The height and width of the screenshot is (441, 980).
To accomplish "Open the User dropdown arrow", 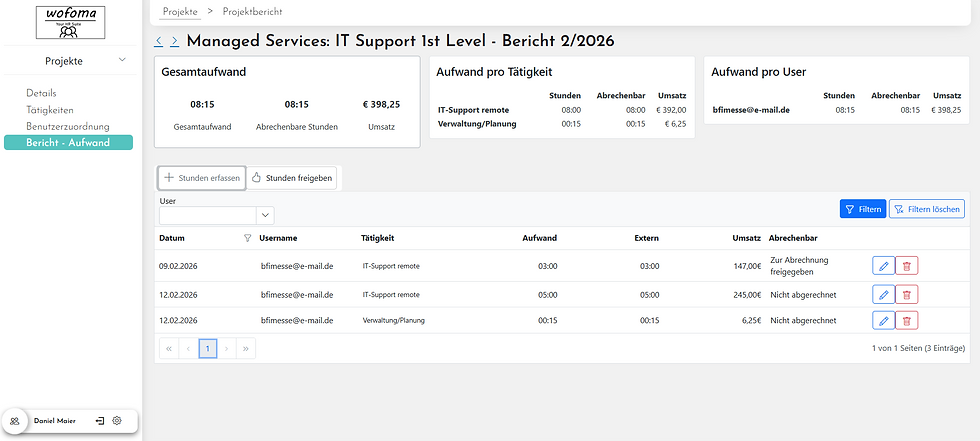I will pyautogui.click(x=265, y=214).
